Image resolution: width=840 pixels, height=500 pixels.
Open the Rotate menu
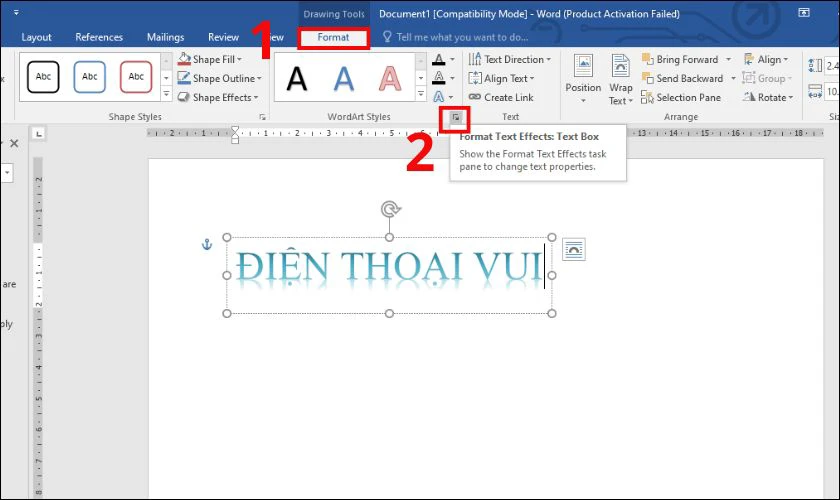point(768,98)
